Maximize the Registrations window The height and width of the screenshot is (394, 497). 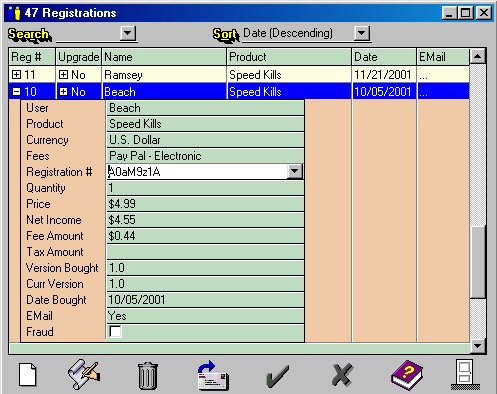466,13
